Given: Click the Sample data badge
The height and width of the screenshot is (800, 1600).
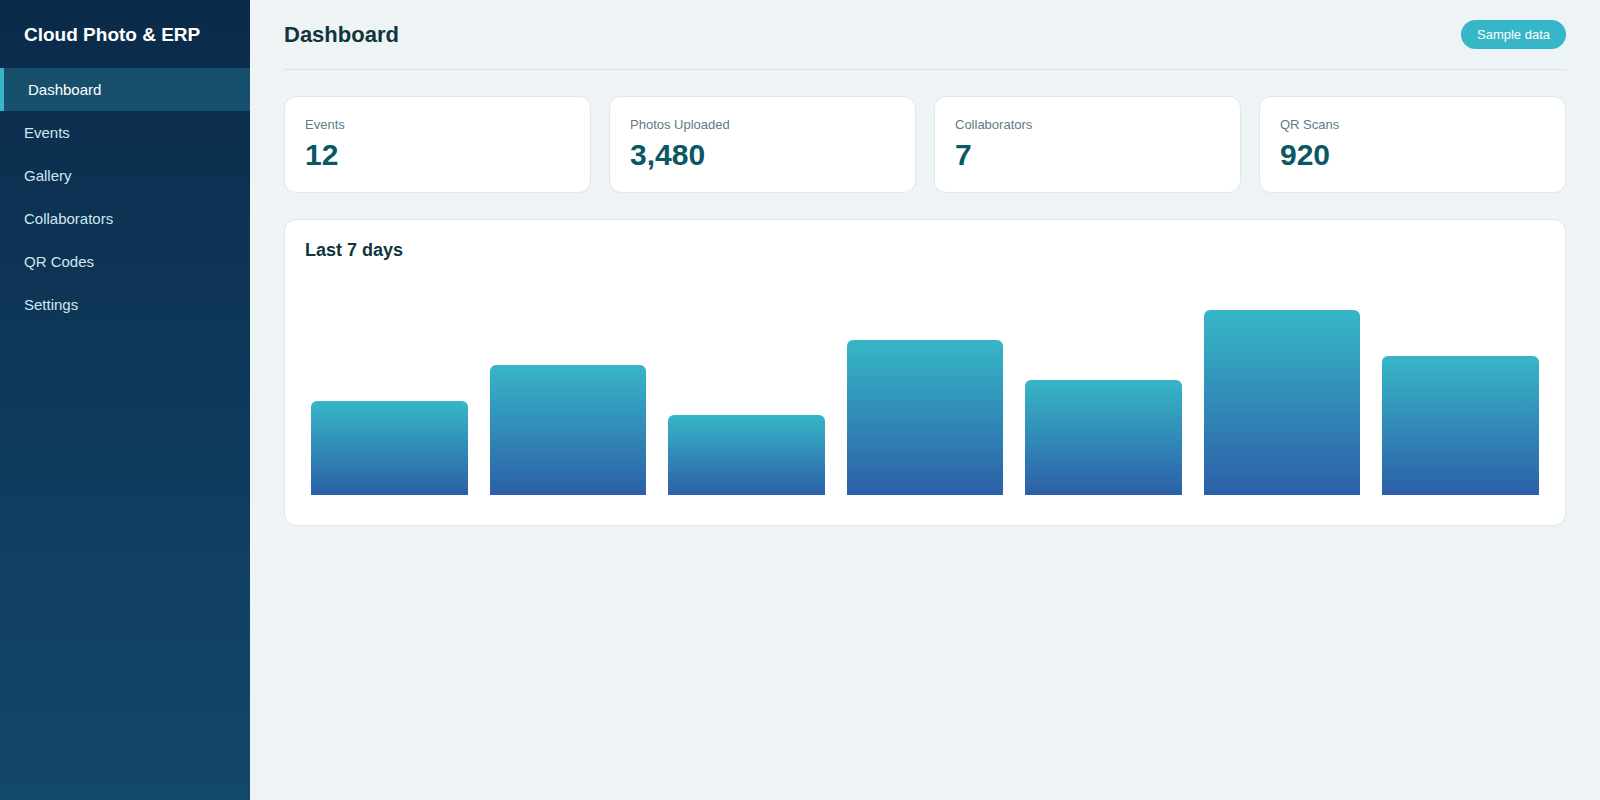Looking at the screenshot, I should pyautogui.click(x=1513, y=35).
